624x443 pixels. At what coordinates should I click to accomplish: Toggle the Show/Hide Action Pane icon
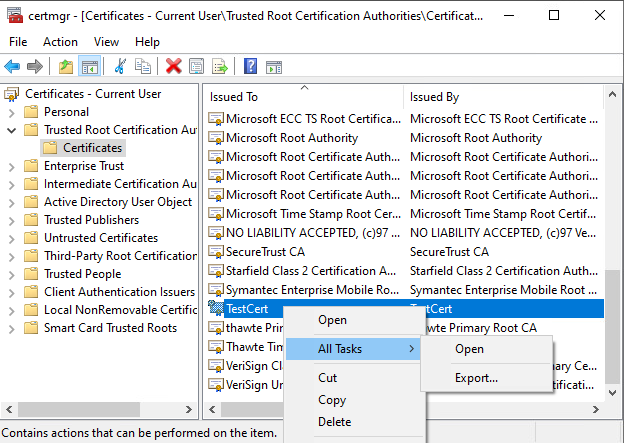coord(274,67)
